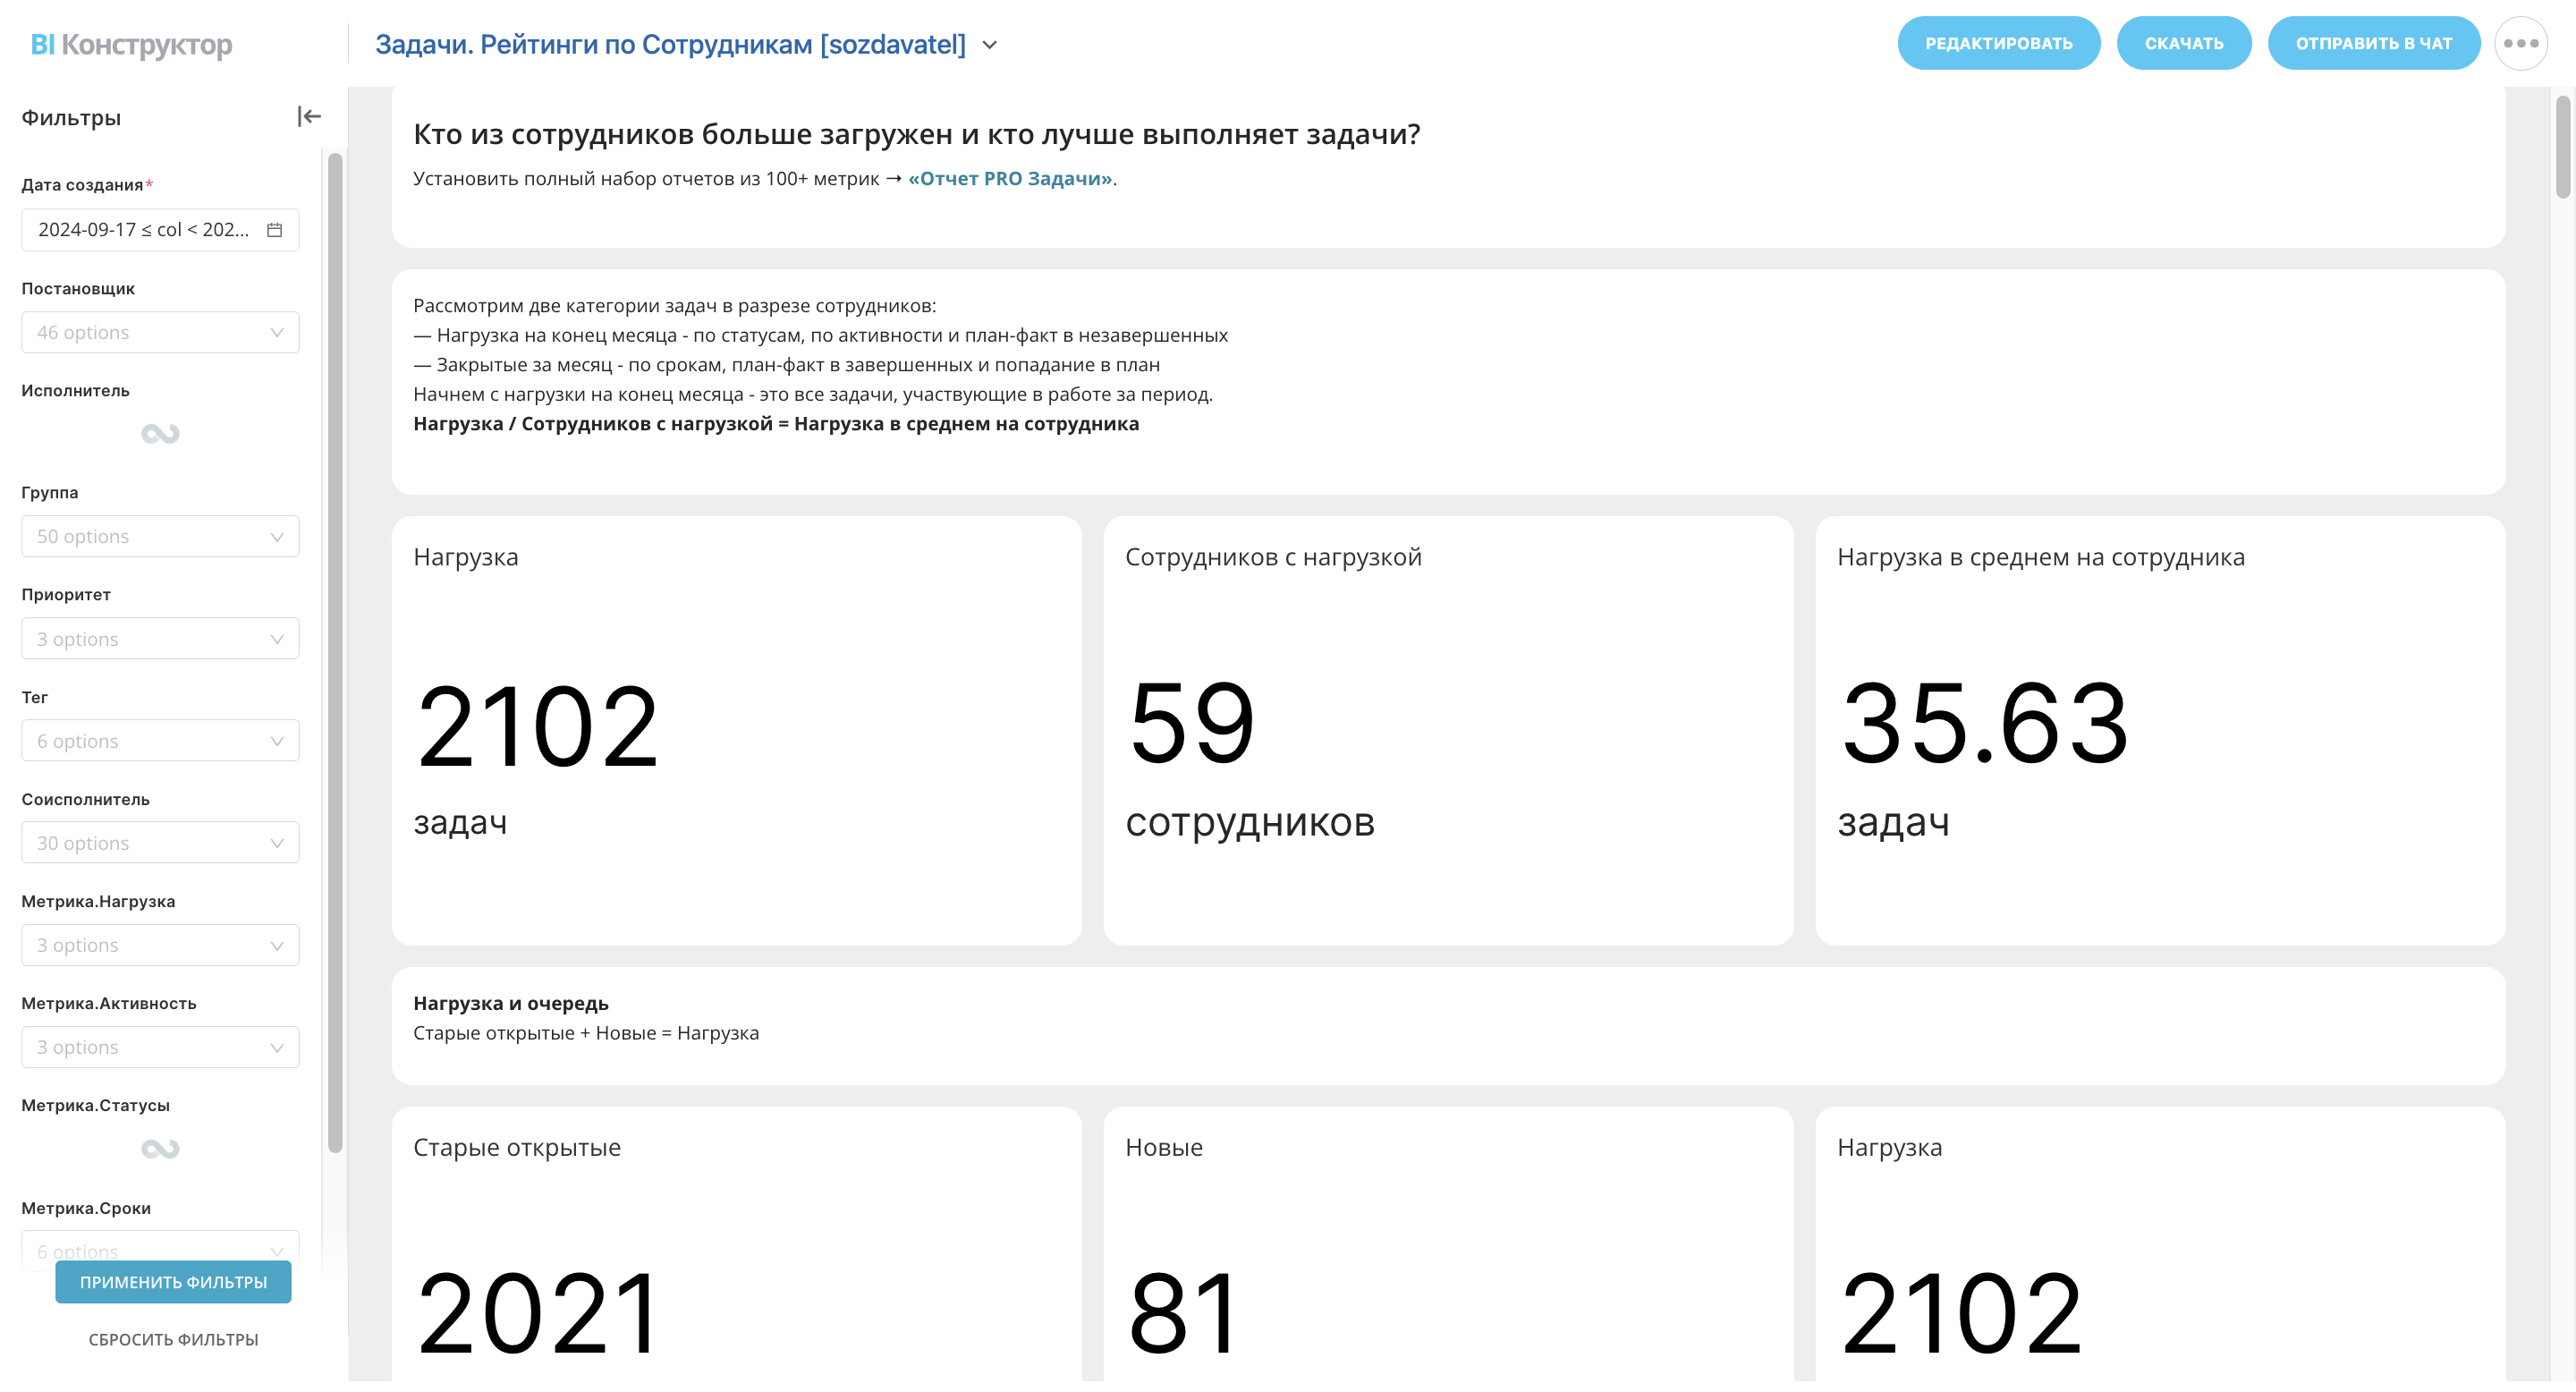Click the filters panel vertical scrollbar
The image size is (2576, 1392).
335,650
